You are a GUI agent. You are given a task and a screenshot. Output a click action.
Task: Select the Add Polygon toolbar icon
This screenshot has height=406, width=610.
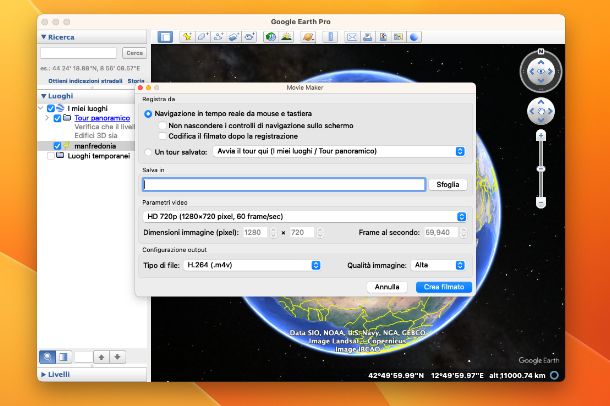point(203,37)
